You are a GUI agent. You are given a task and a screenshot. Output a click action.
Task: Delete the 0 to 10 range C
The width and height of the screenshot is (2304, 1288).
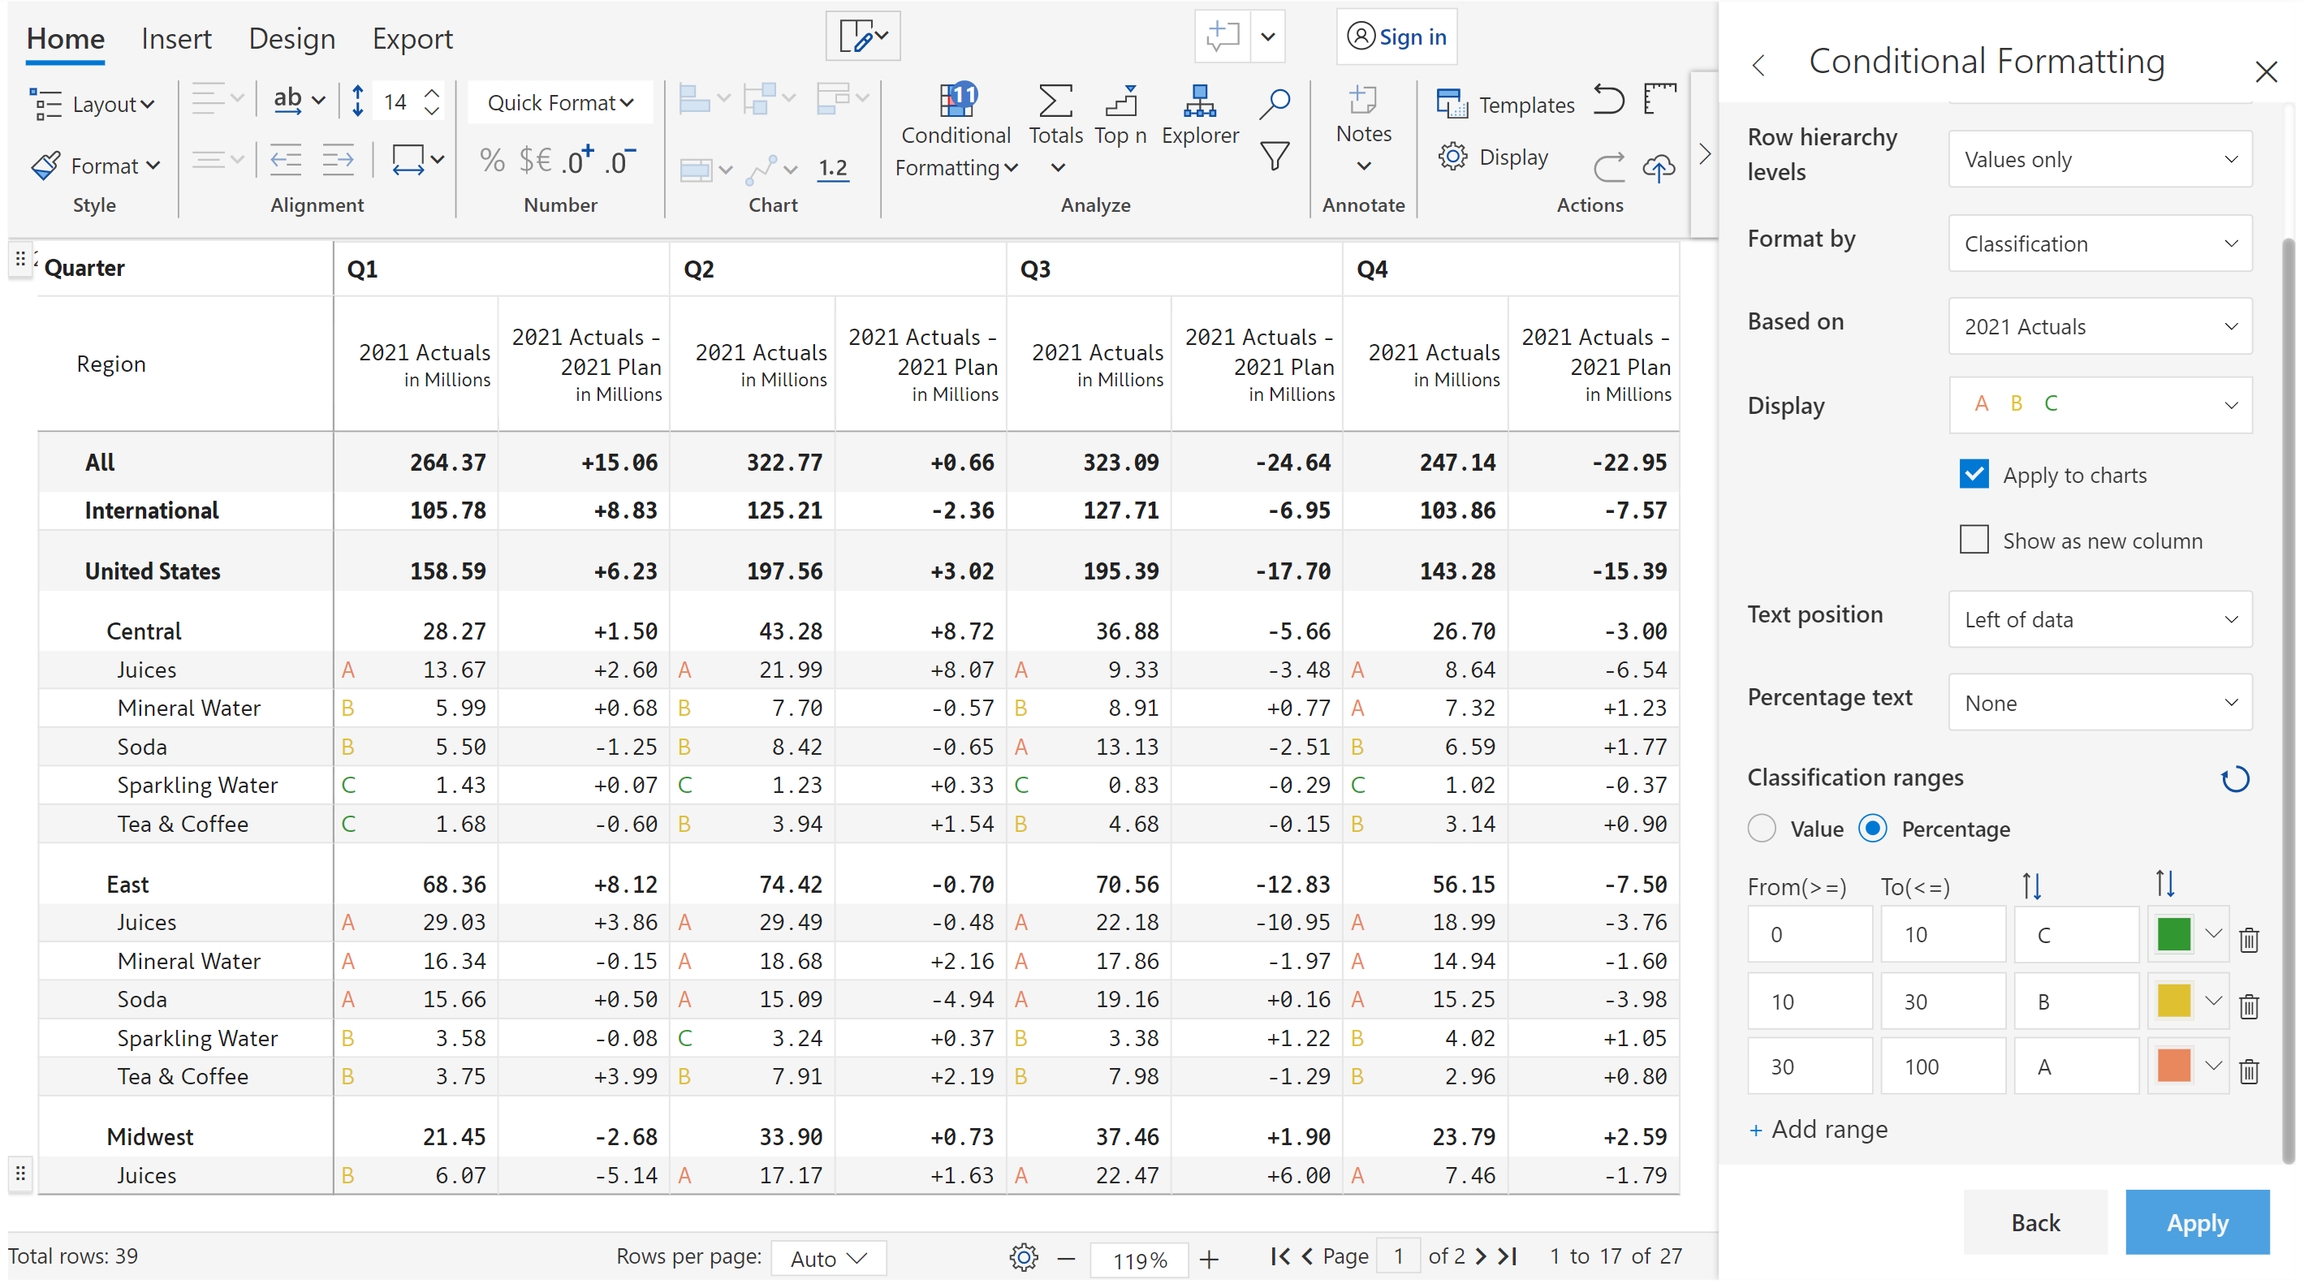click(x=2249, y=939)
